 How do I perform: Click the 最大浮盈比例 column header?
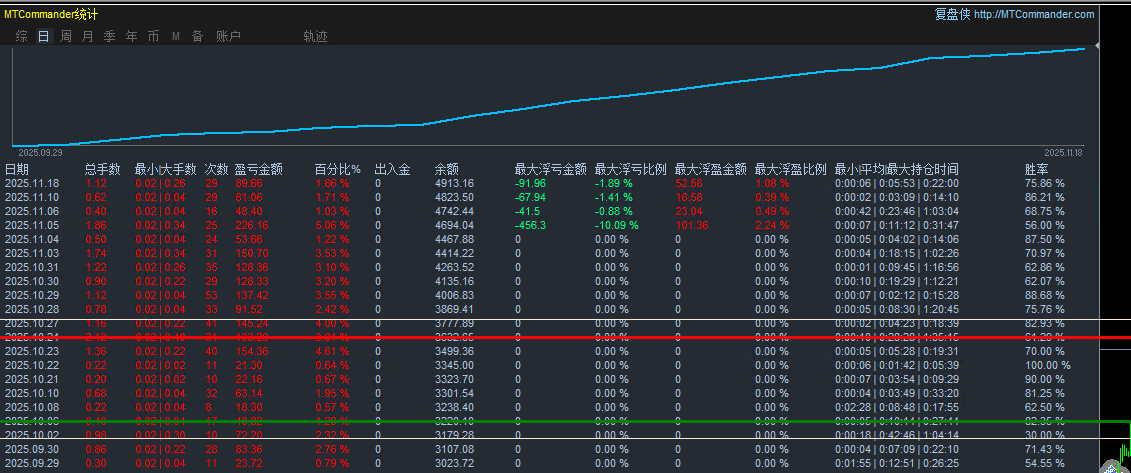click(791, 169)
